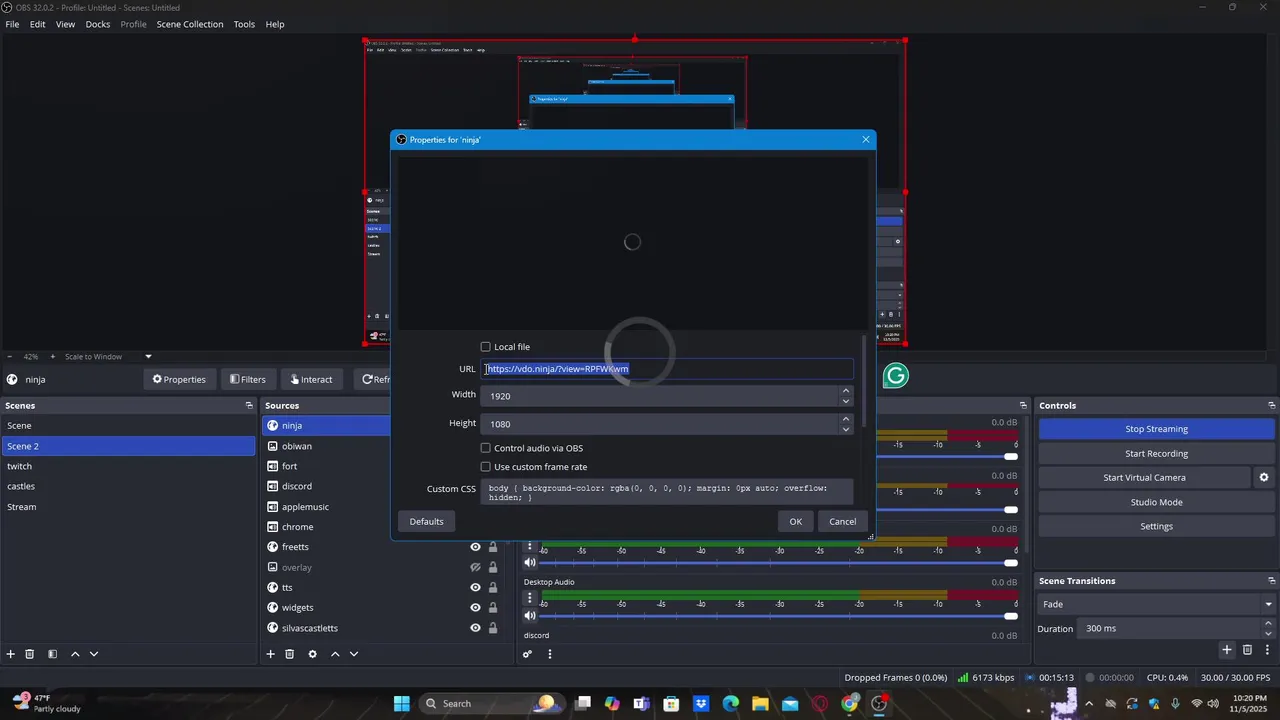Image resolution: width=1280 pixels, height=720 pixels.
Task: Open transition properties three-dot menu
Action: click(x=1266, y=650)
